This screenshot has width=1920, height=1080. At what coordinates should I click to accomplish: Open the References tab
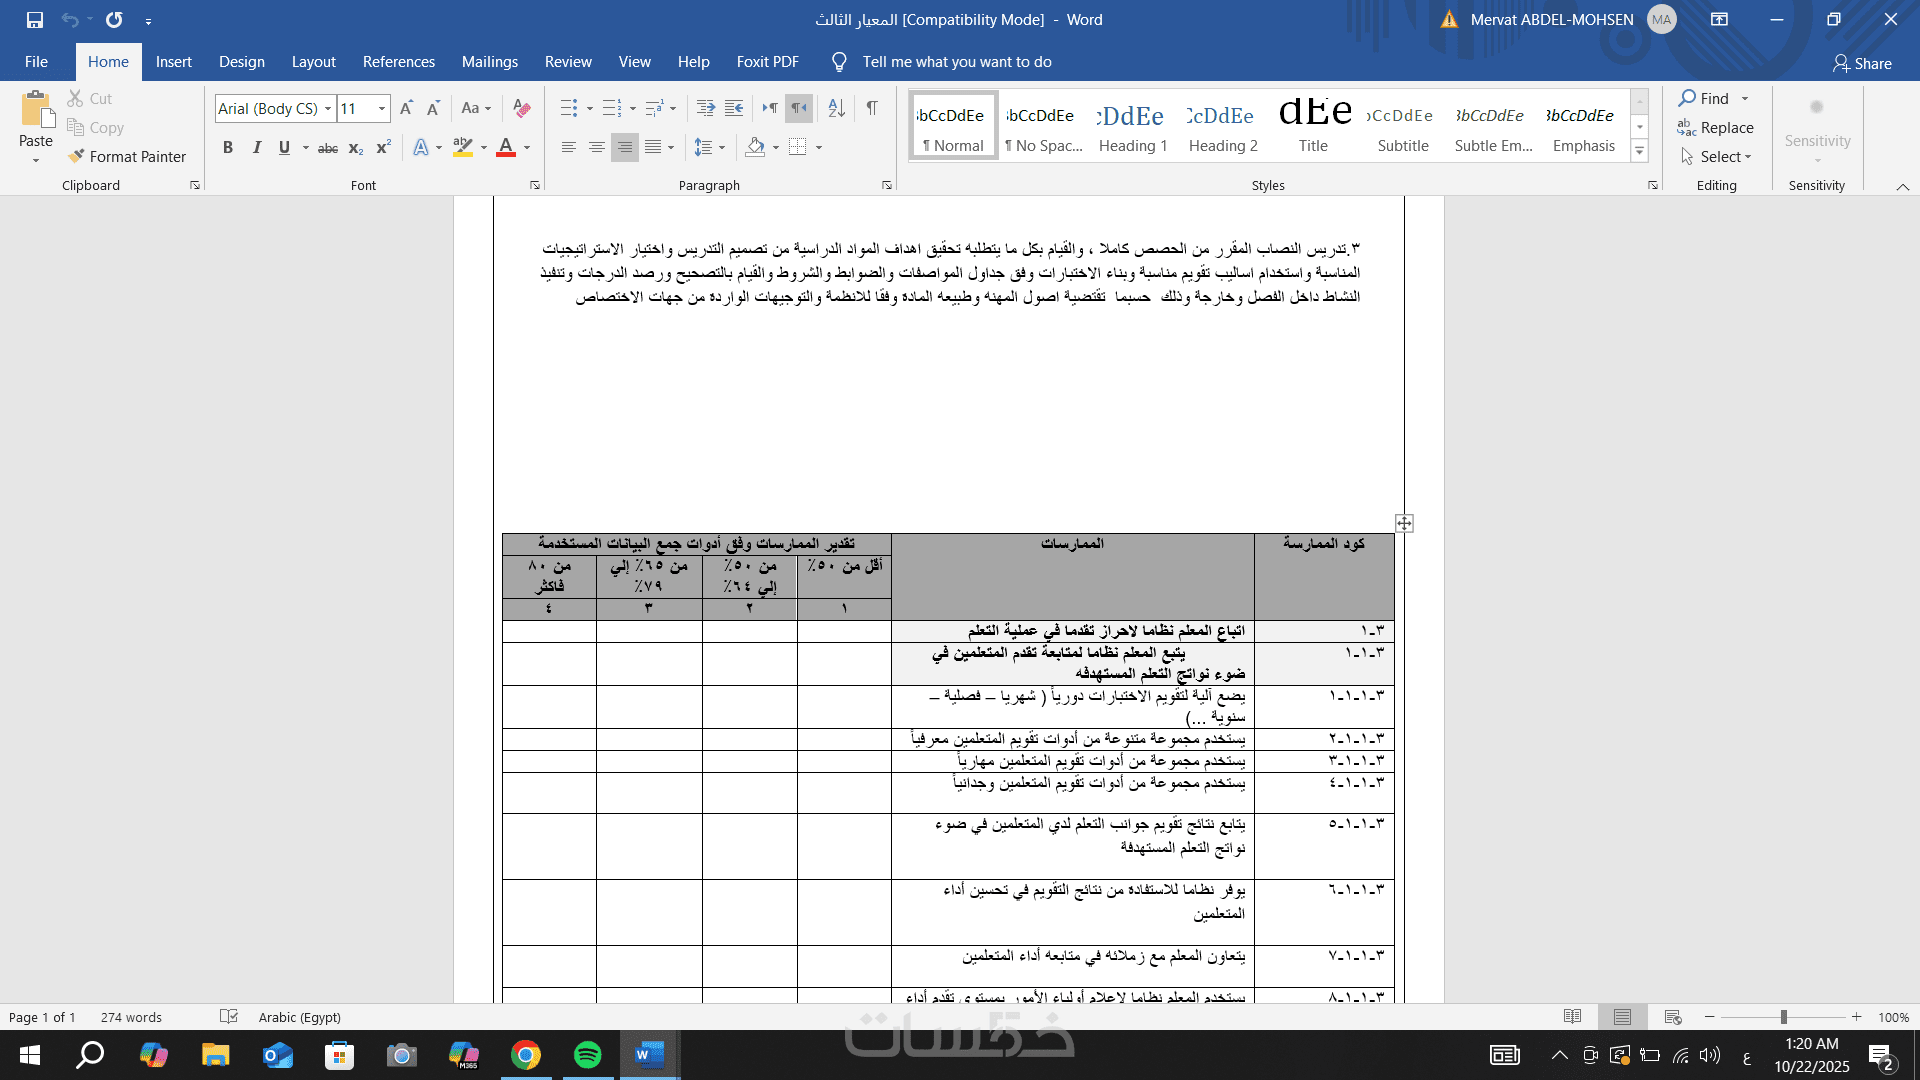(x=398, y=62)
